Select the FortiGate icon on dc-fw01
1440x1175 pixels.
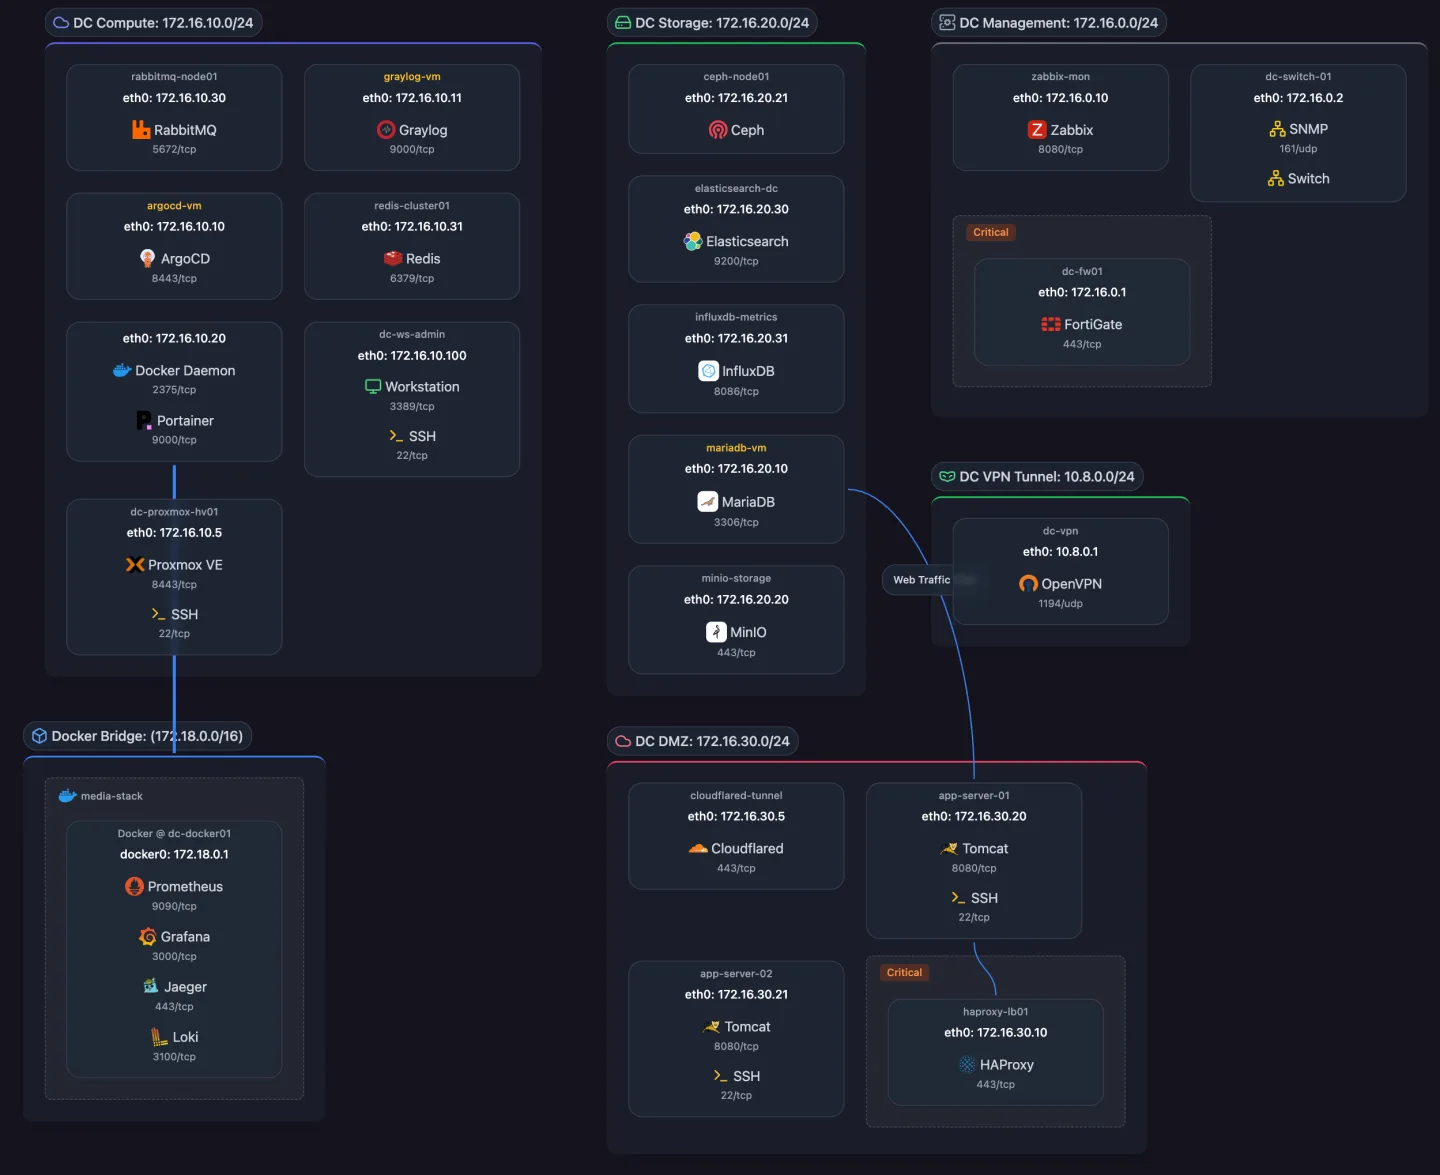pos(1050,324)
